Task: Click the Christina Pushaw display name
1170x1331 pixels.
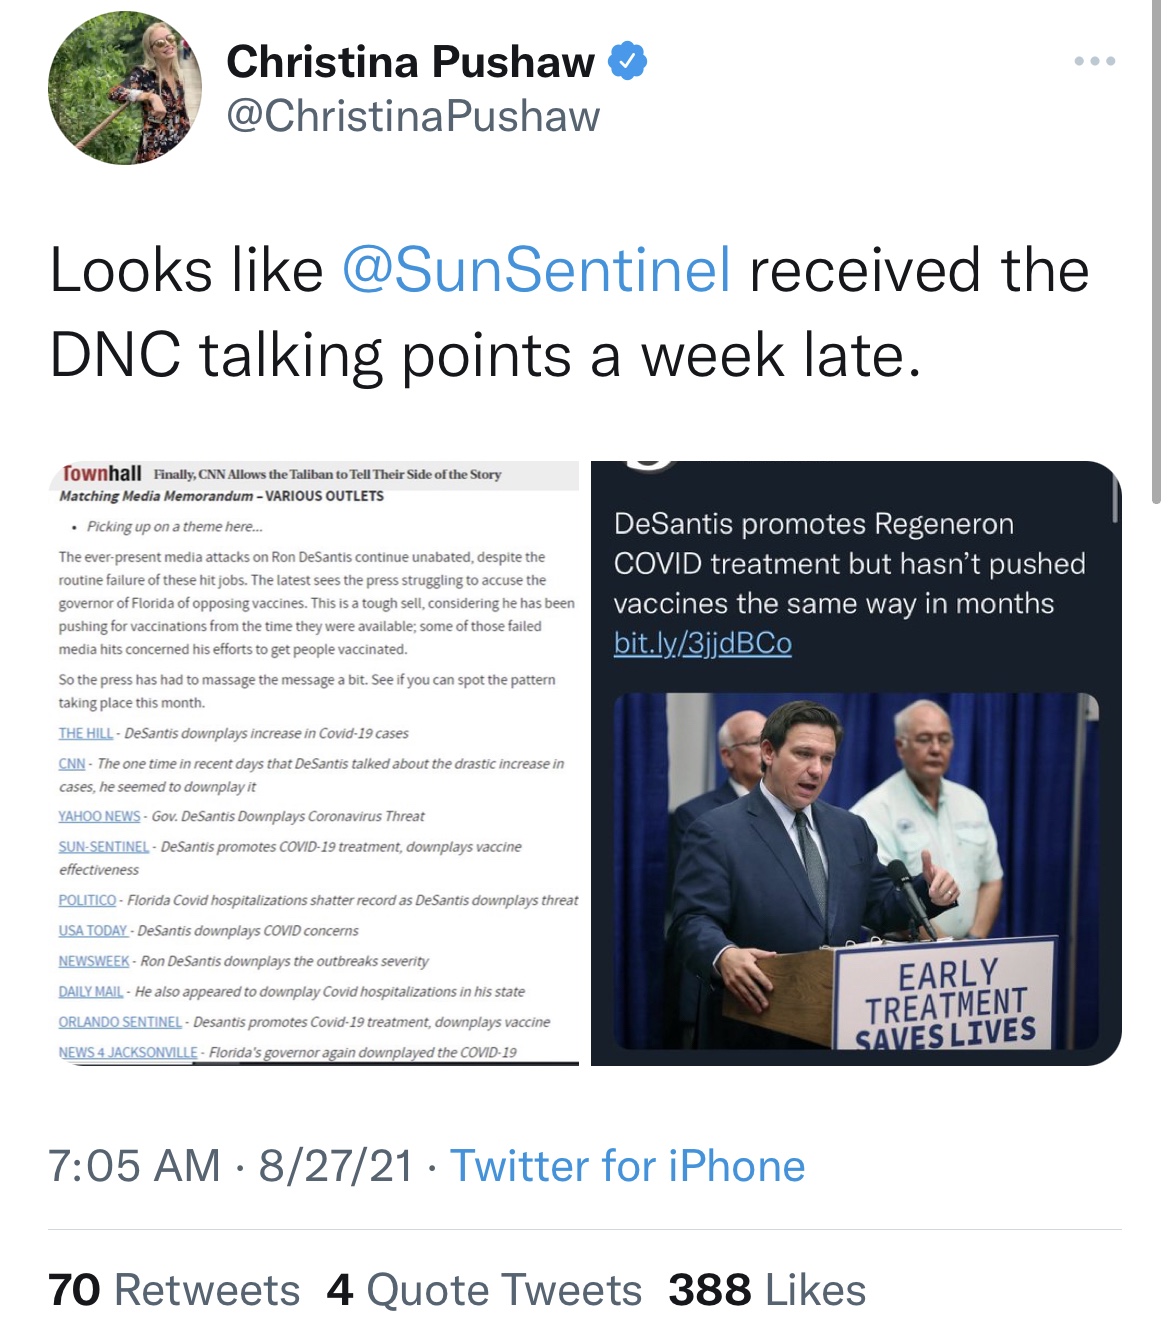Action: (x=410, y=62)
